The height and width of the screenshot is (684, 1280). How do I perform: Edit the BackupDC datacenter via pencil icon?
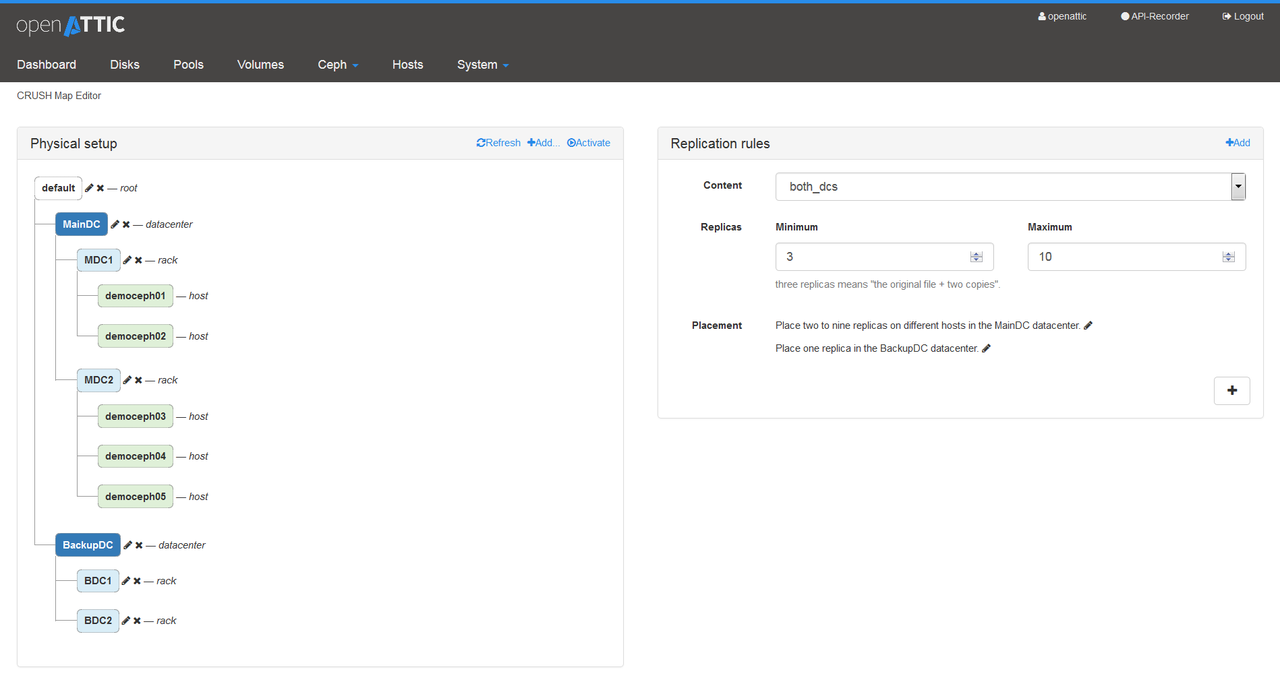[x=127, y=545]
